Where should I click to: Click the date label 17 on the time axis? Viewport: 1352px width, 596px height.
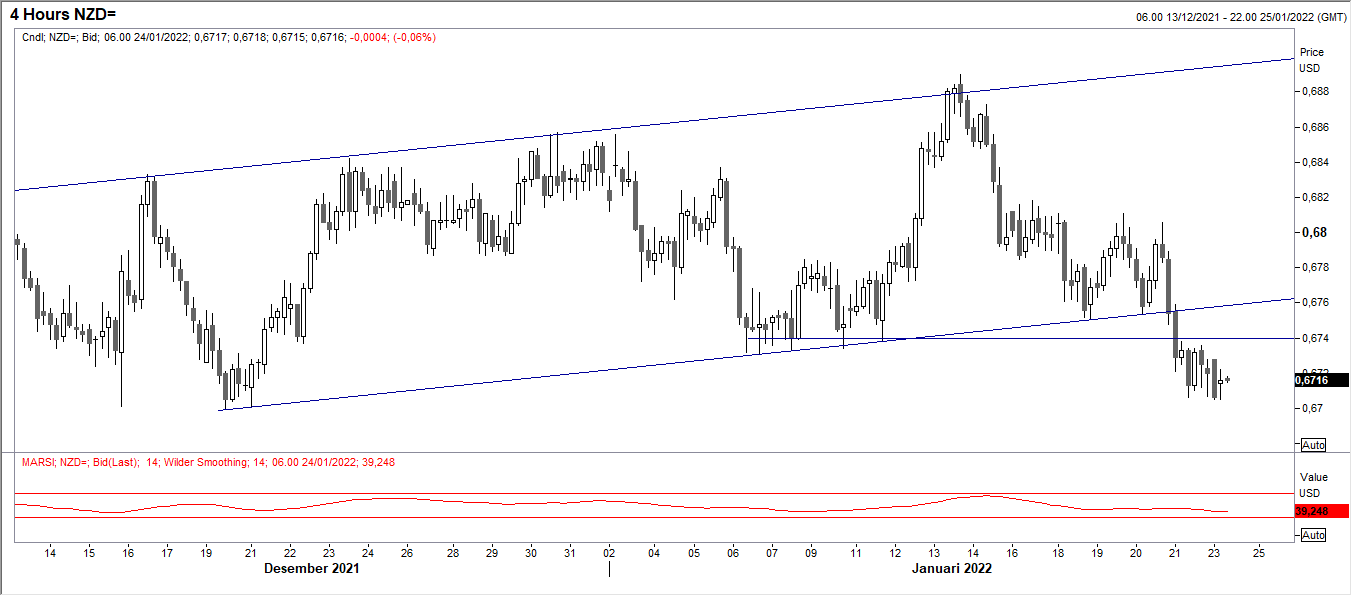point(166,552)
